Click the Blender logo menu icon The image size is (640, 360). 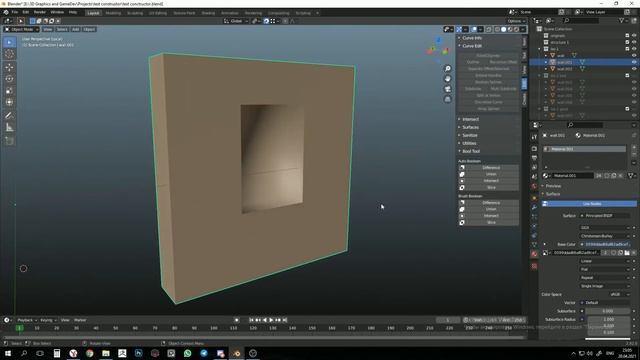point(6,12)
